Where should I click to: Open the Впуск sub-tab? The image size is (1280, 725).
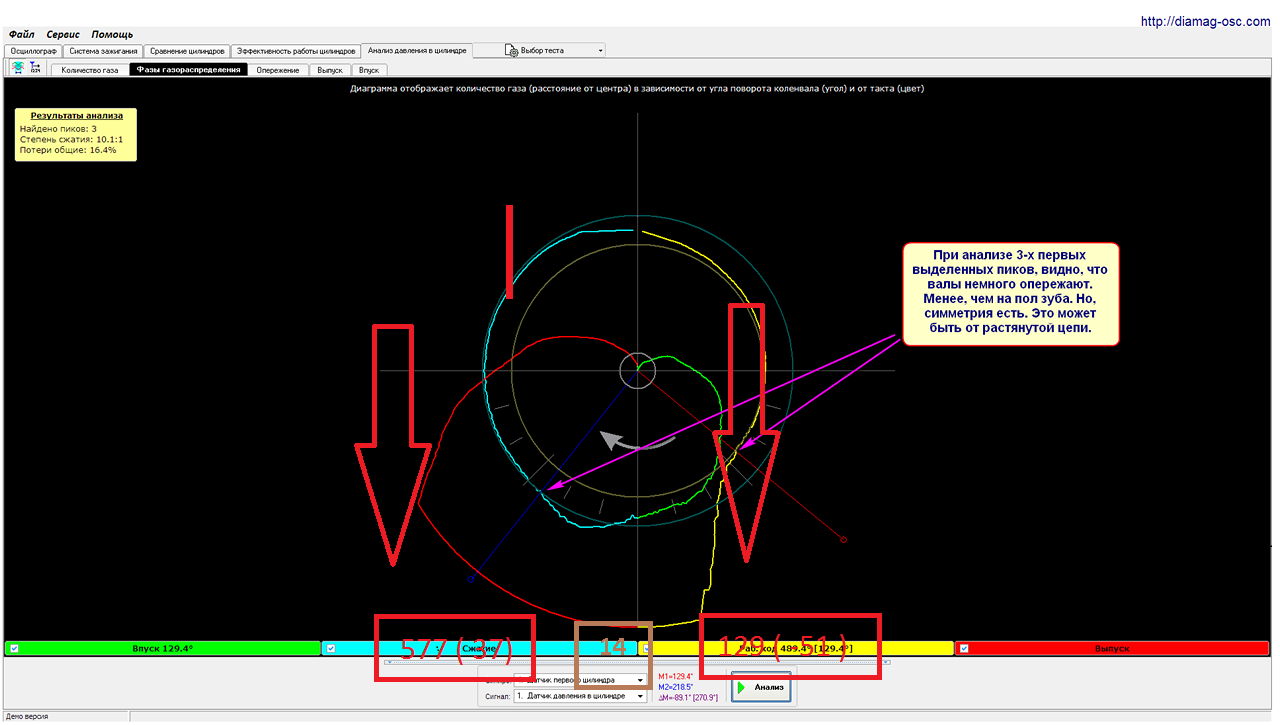[x=369, y=70]
